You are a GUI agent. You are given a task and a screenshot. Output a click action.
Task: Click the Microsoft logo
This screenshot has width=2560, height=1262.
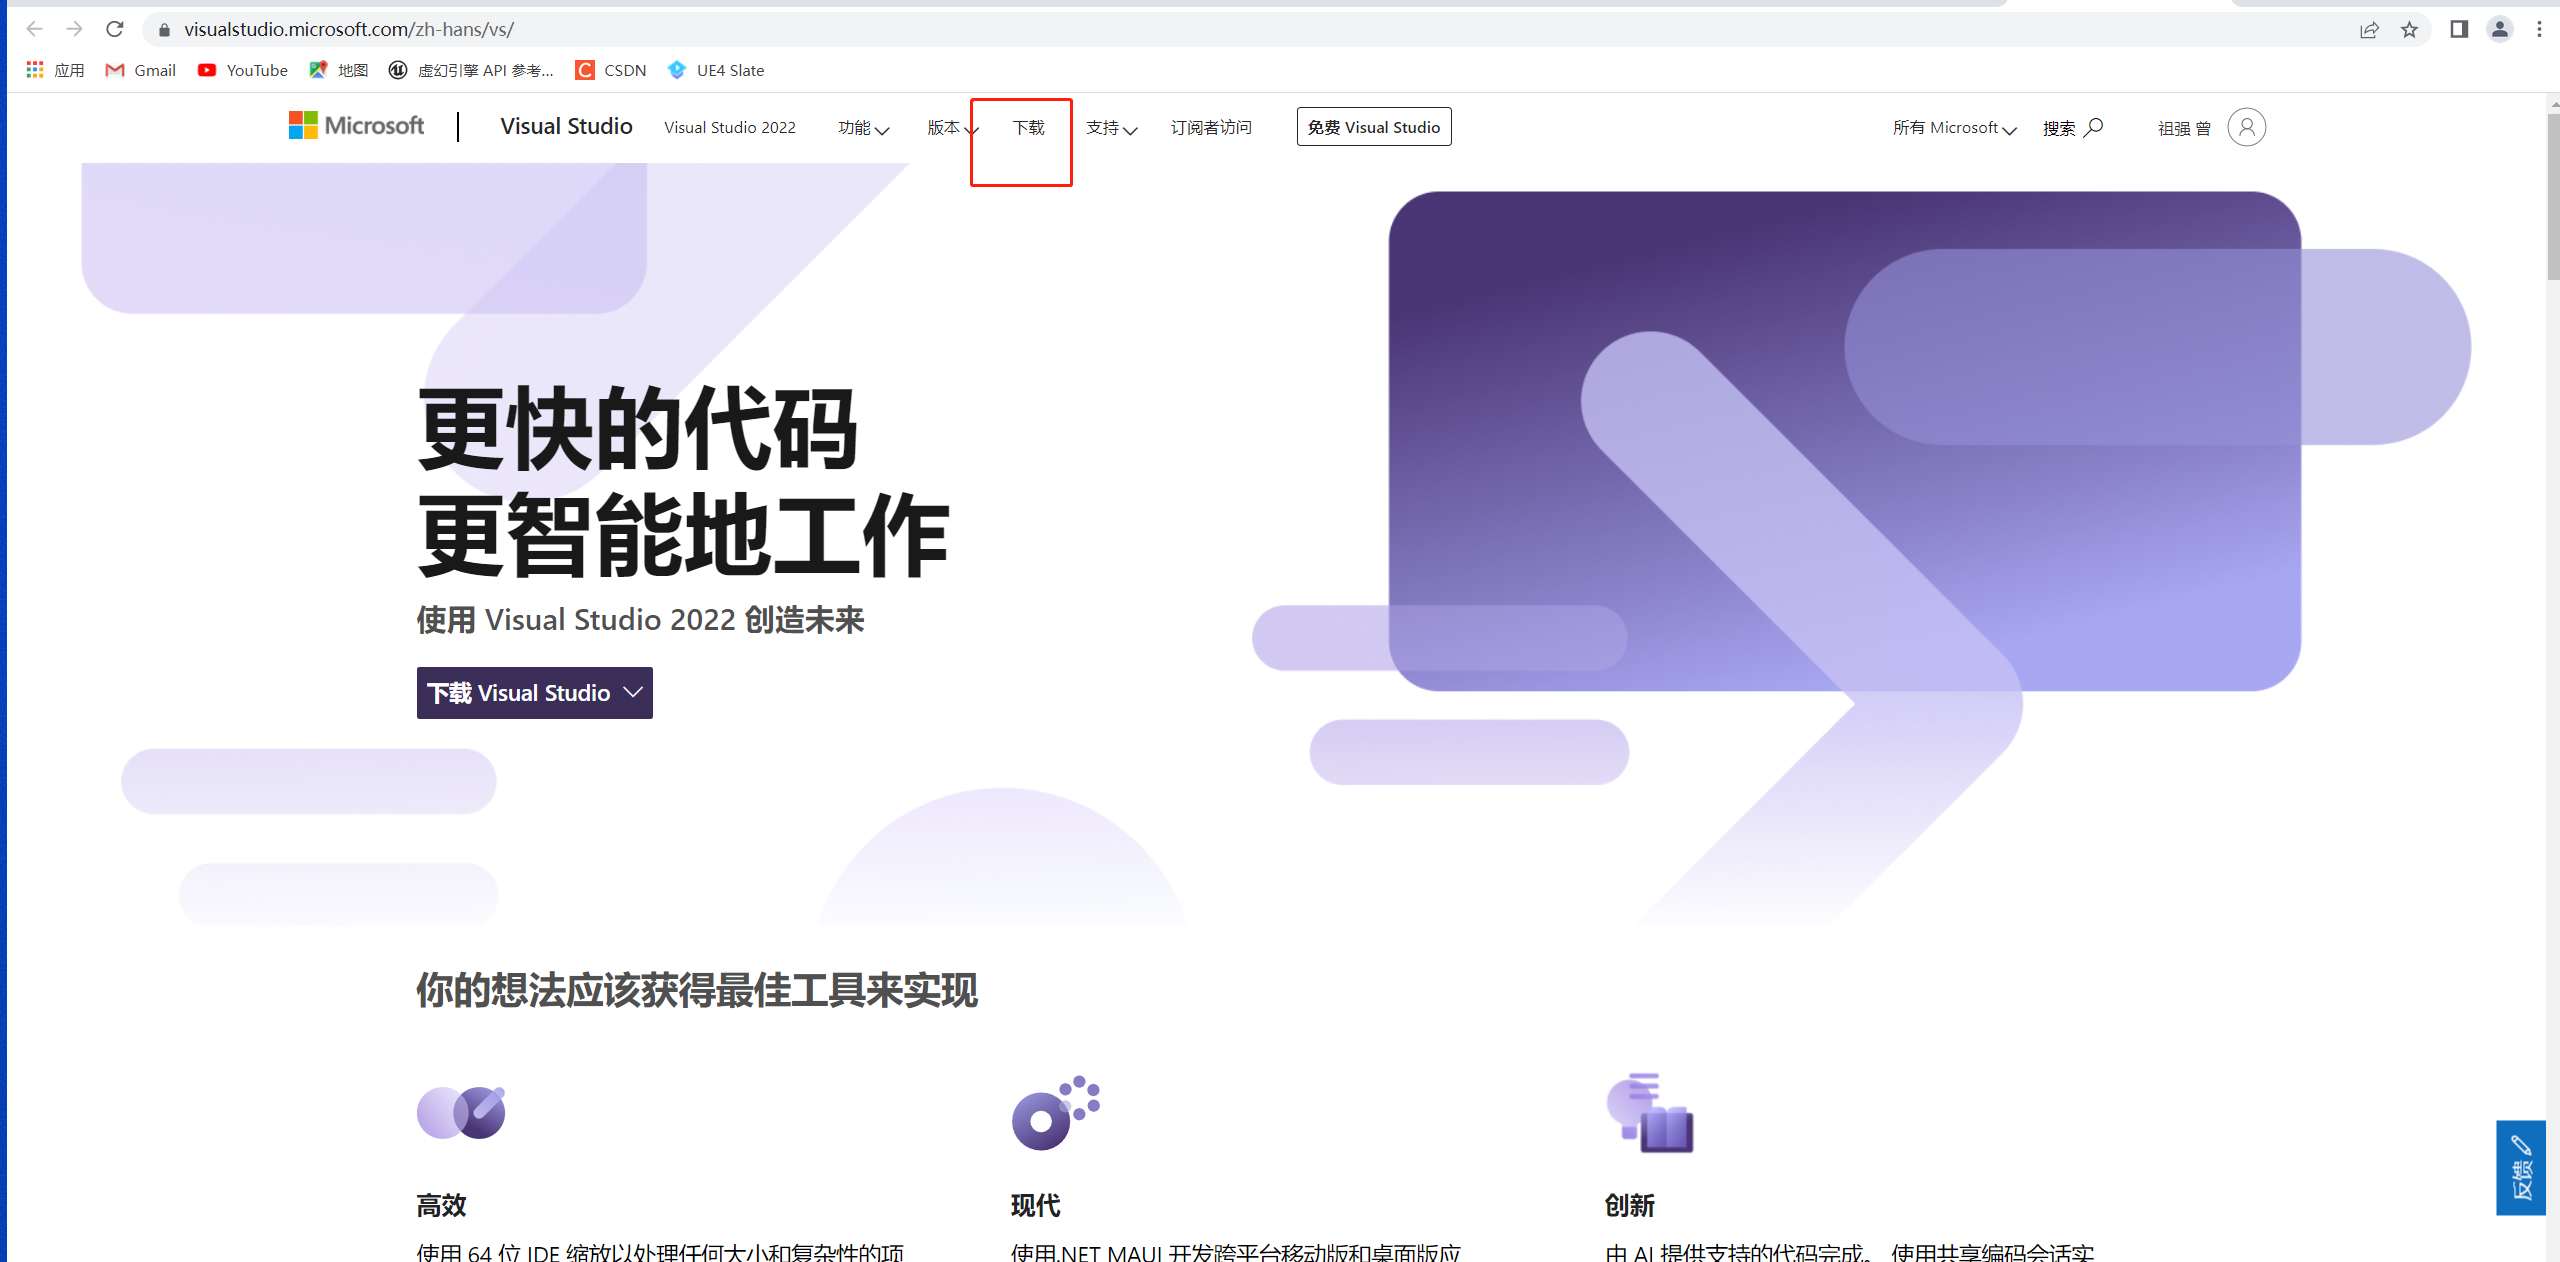356,126
